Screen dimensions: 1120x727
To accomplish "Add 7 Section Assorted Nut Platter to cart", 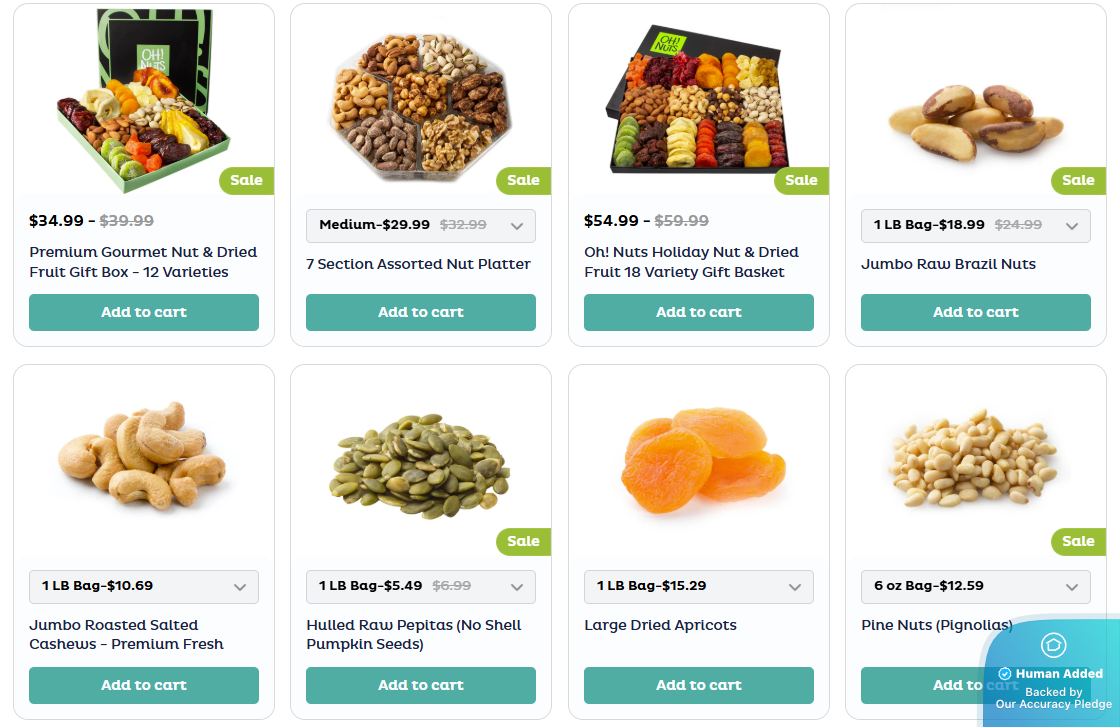I will point(421,313).
